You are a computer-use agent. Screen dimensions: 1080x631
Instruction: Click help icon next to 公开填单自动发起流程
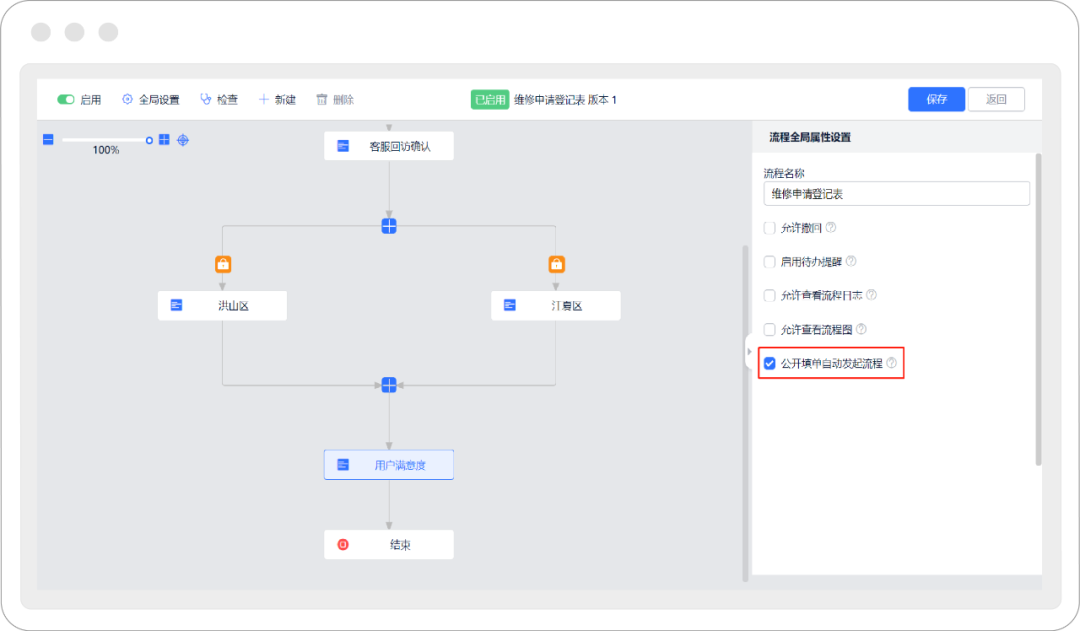pyautogui.click(x=891, y=363)
